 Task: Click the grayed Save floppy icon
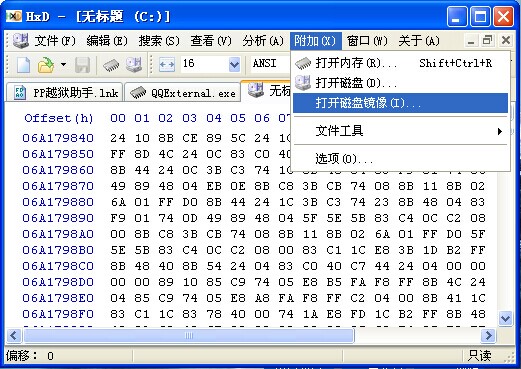82,64
